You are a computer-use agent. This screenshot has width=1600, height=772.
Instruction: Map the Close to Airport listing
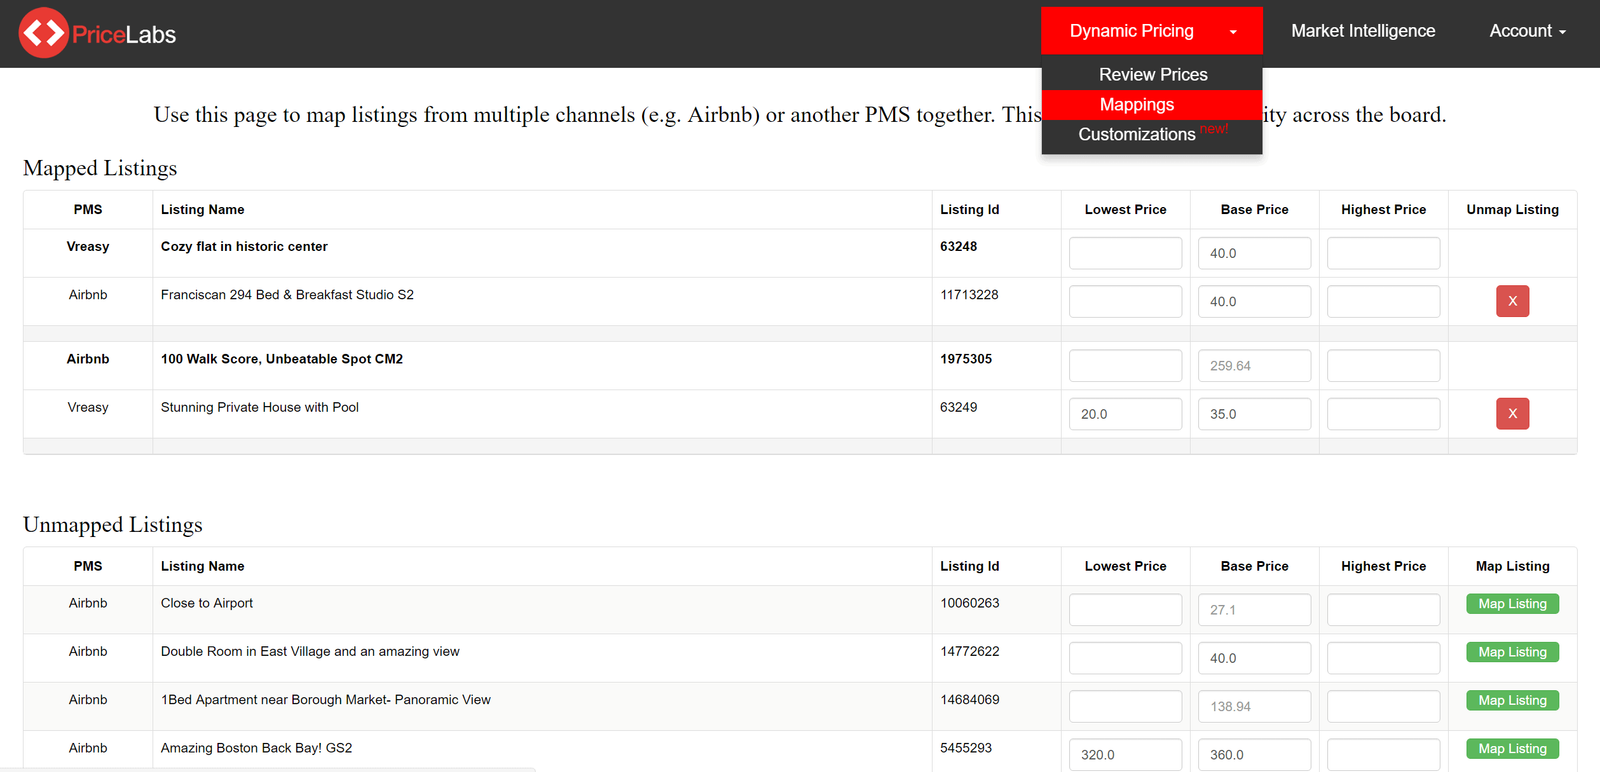(1512, 604)
